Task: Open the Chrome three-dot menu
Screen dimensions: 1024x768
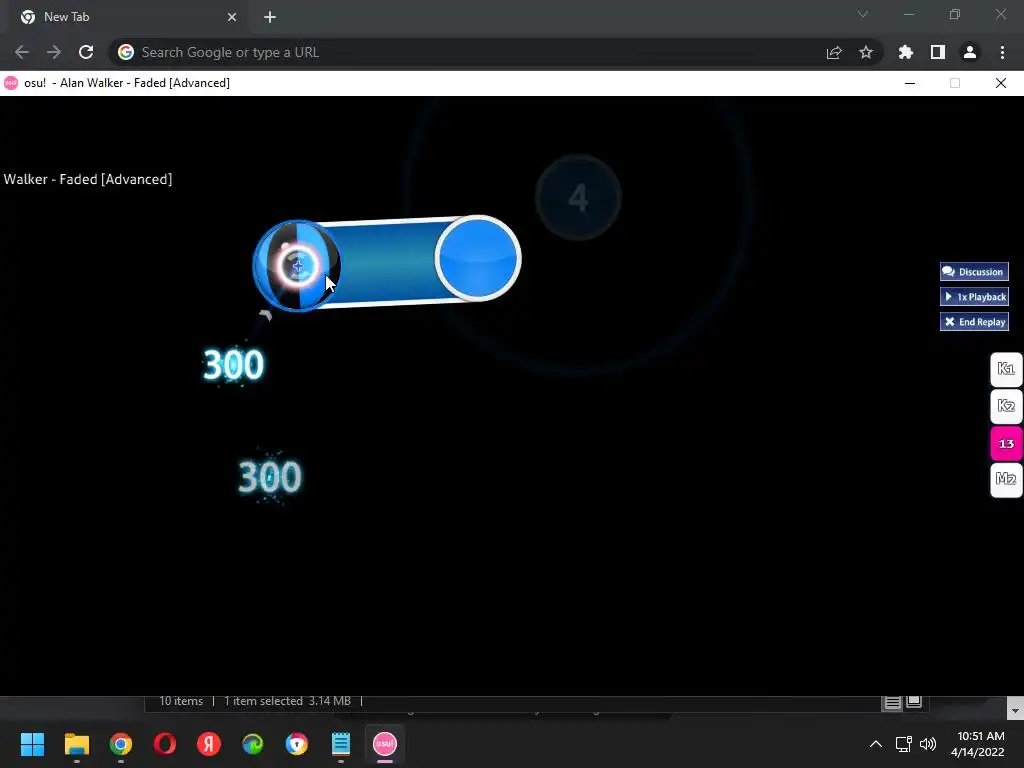Action: point(1002,52)
